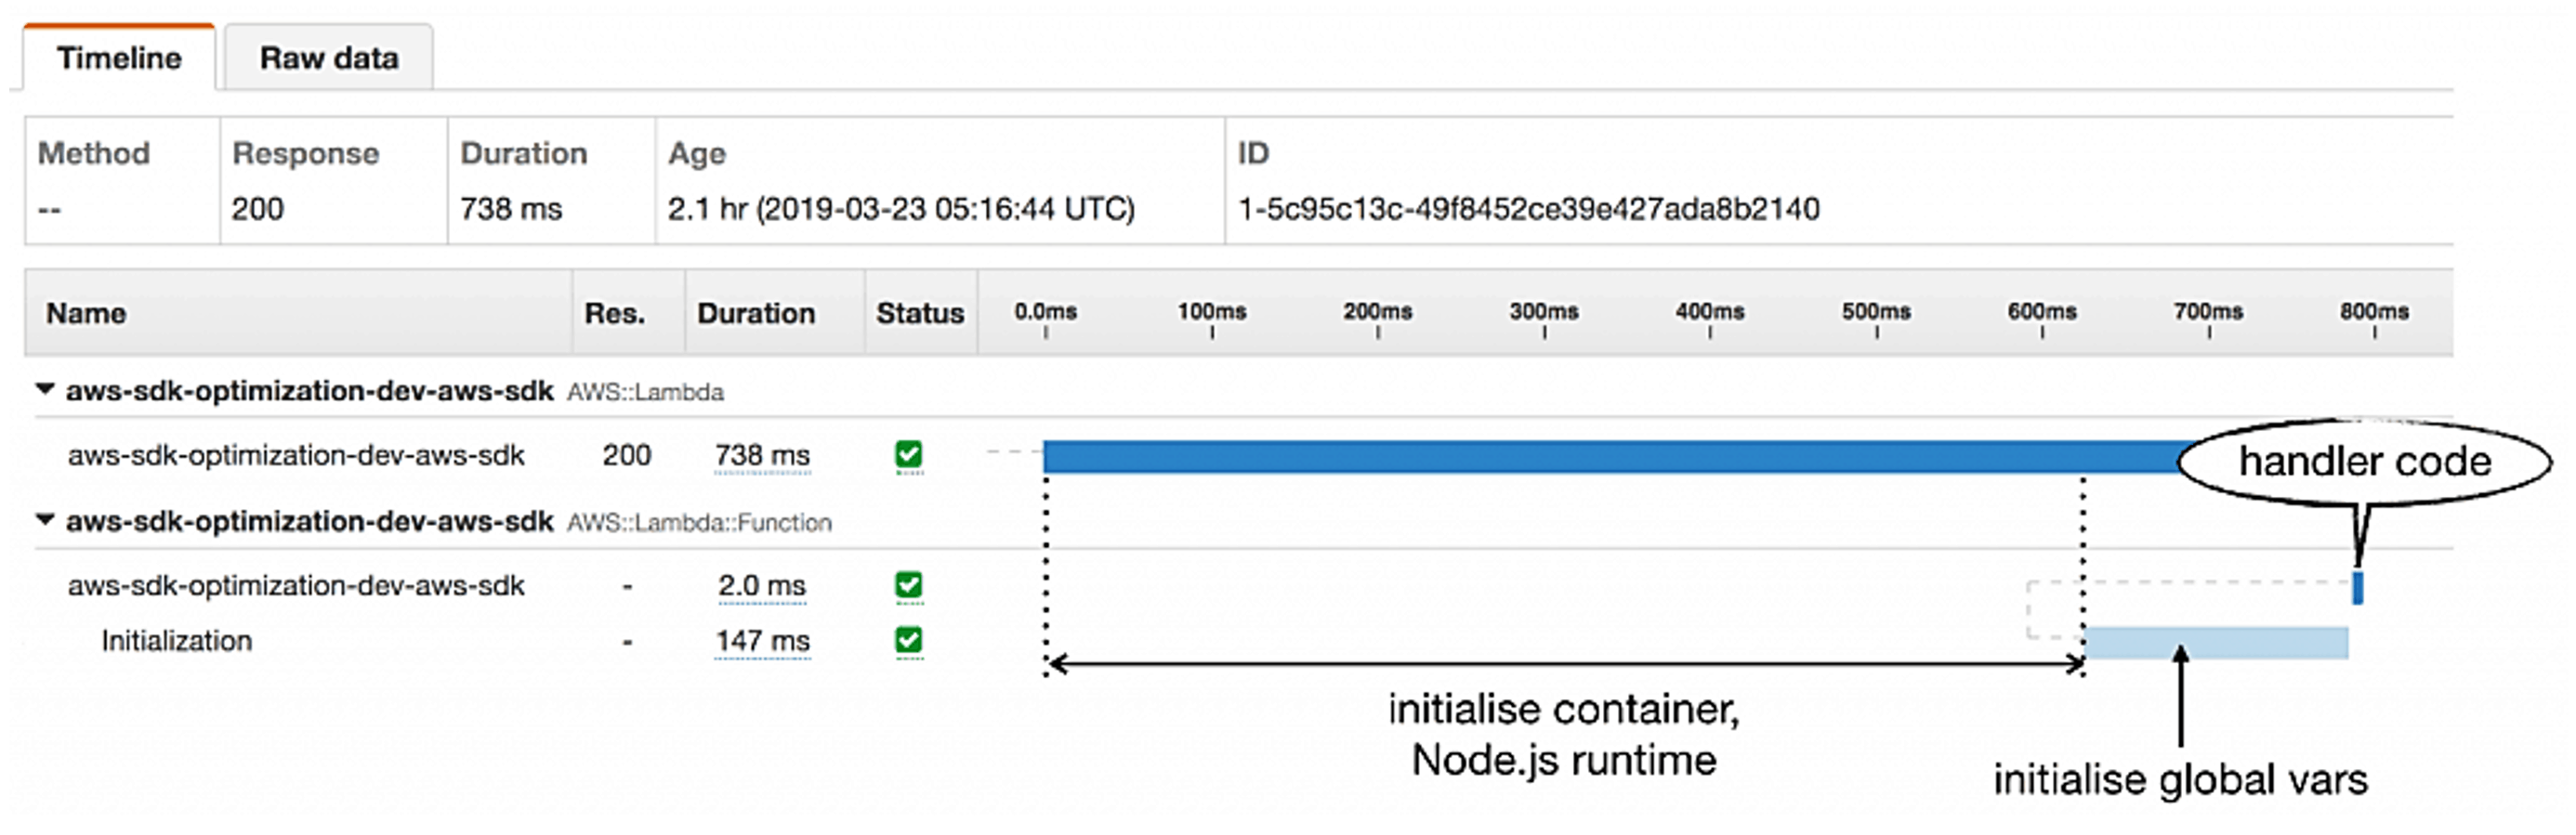Click the Duration column header in the segment table

pyautogui.click(x=756, y=313)
